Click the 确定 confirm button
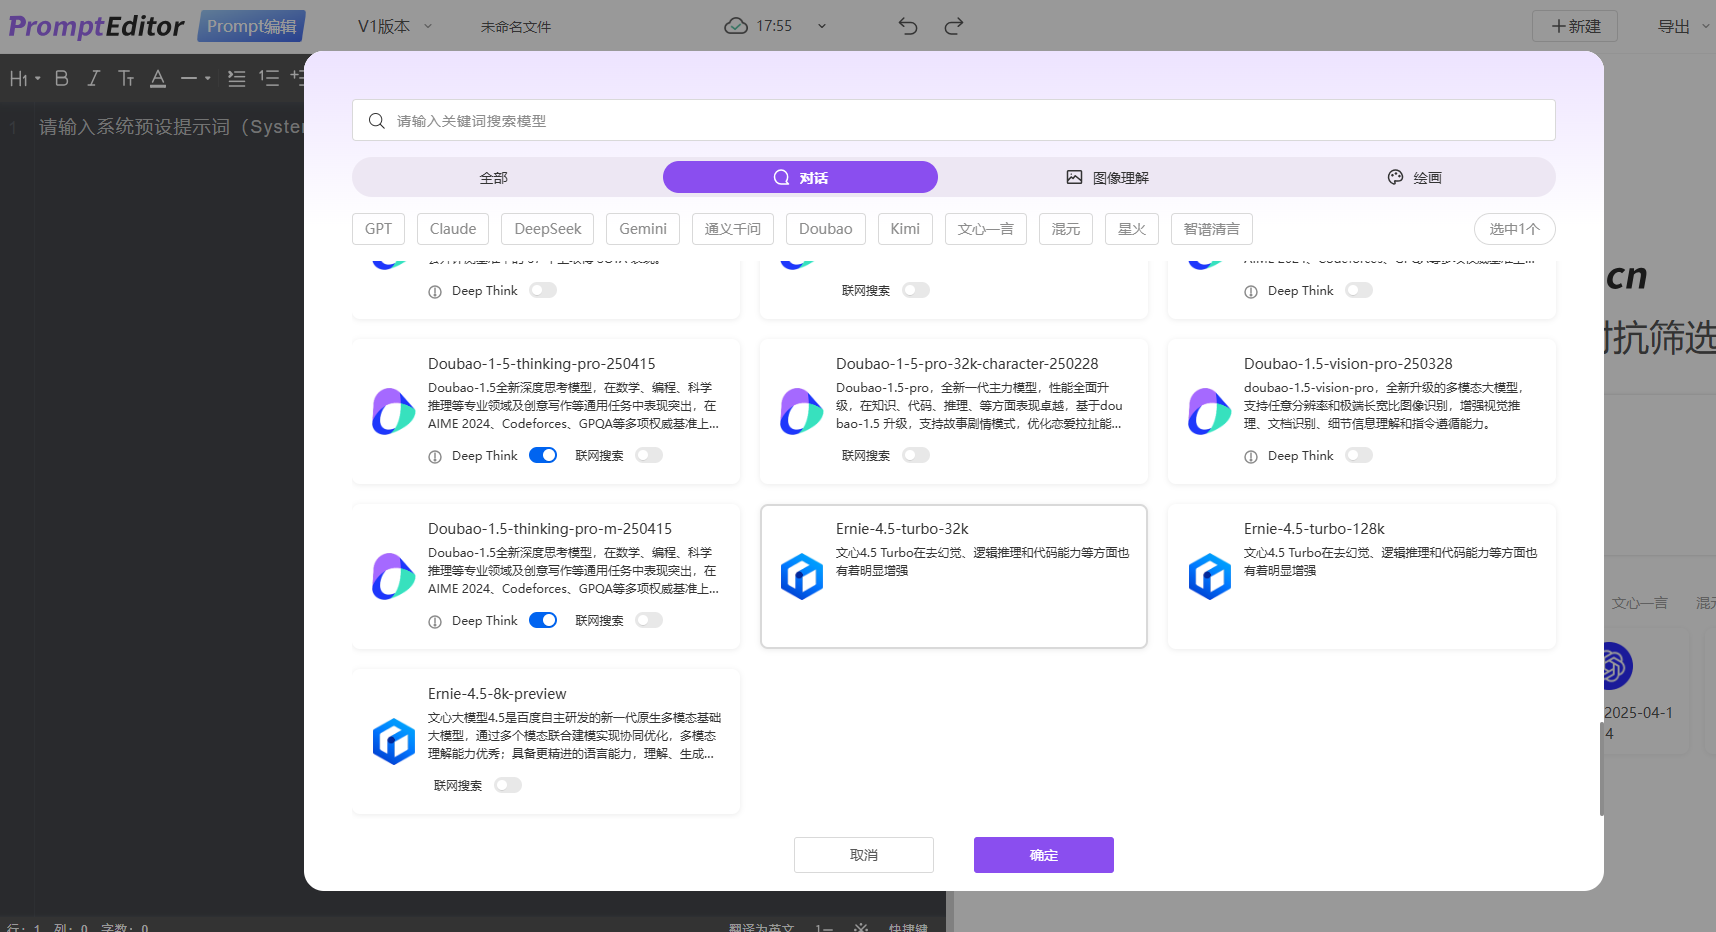Viewport: 1716px width, 932px height. (x=1043, y=855)
